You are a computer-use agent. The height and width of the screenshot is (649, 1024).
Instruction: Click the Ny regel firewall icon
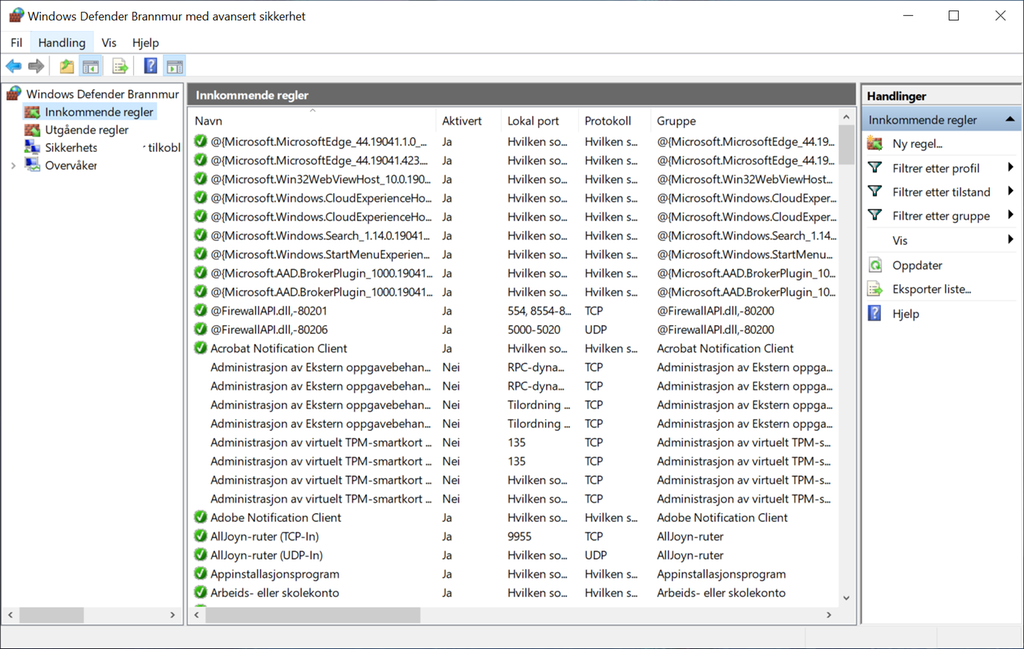click(875, 143)
